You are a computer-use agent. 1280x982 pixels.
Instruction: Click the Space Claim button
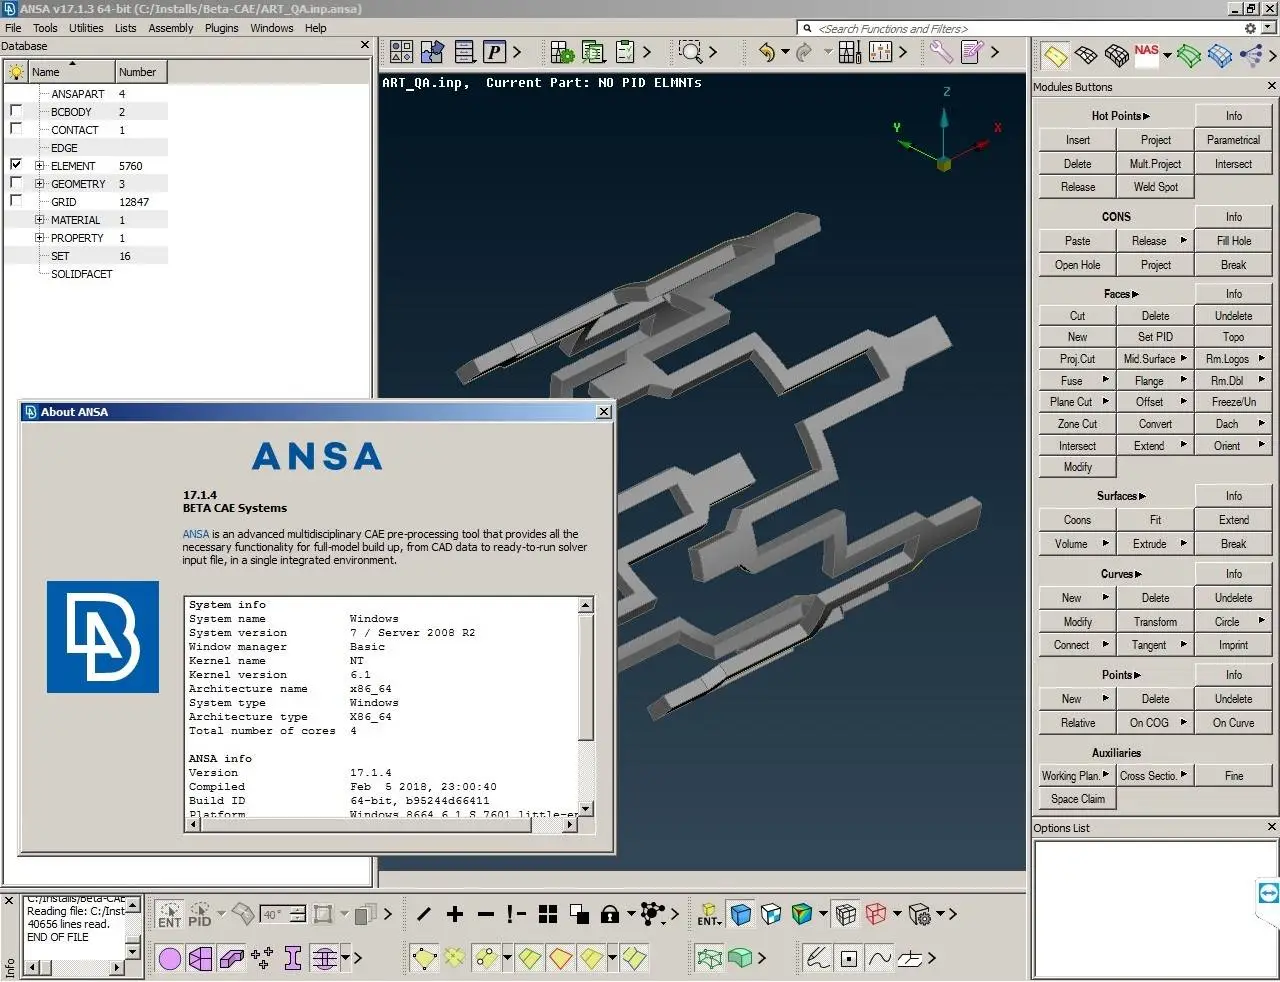(x=1077, y=799)
